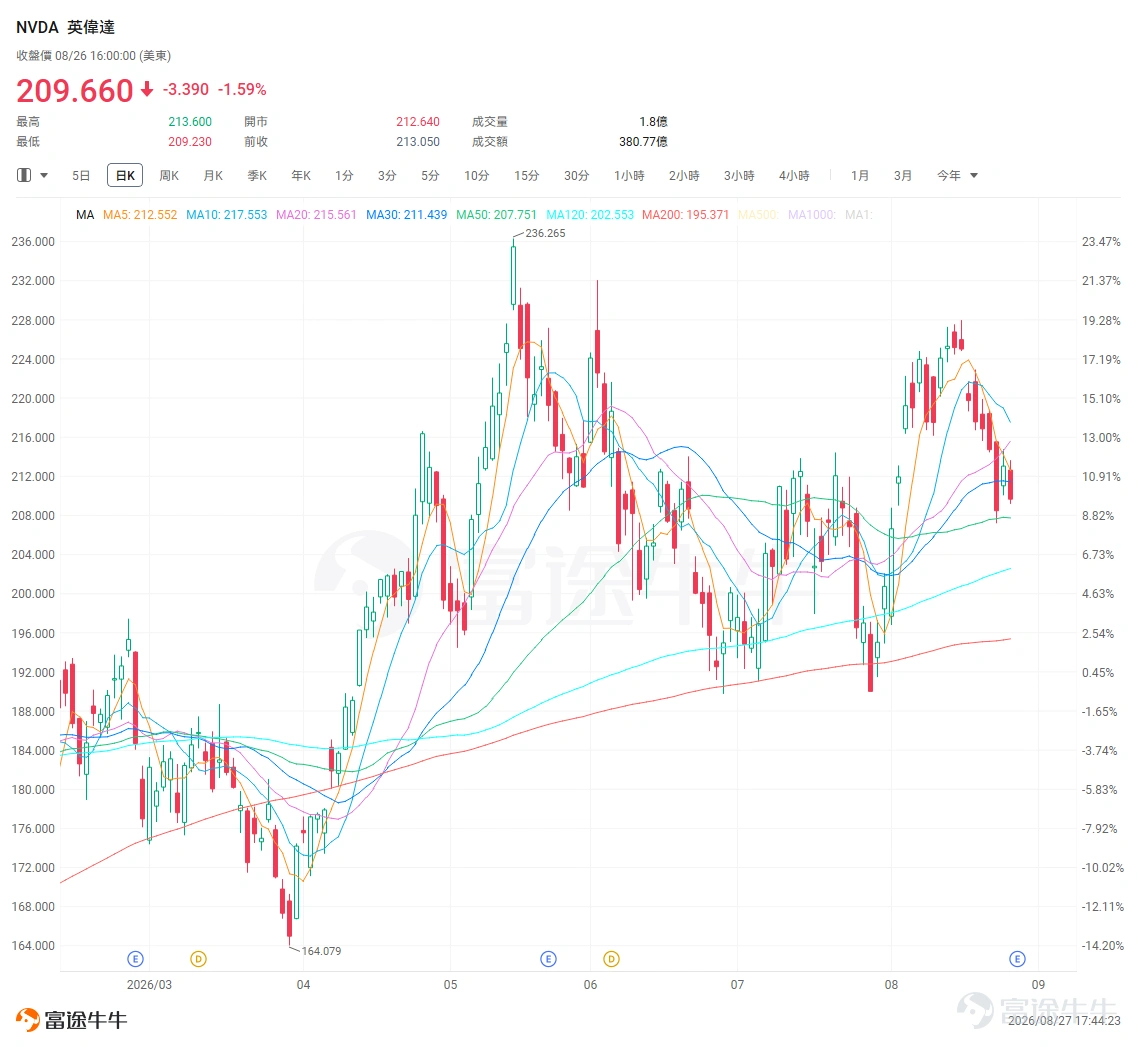Click the -1.59% change value
The width and height of the screenshot is (1137, 1047).
click(x=242, y=89)
